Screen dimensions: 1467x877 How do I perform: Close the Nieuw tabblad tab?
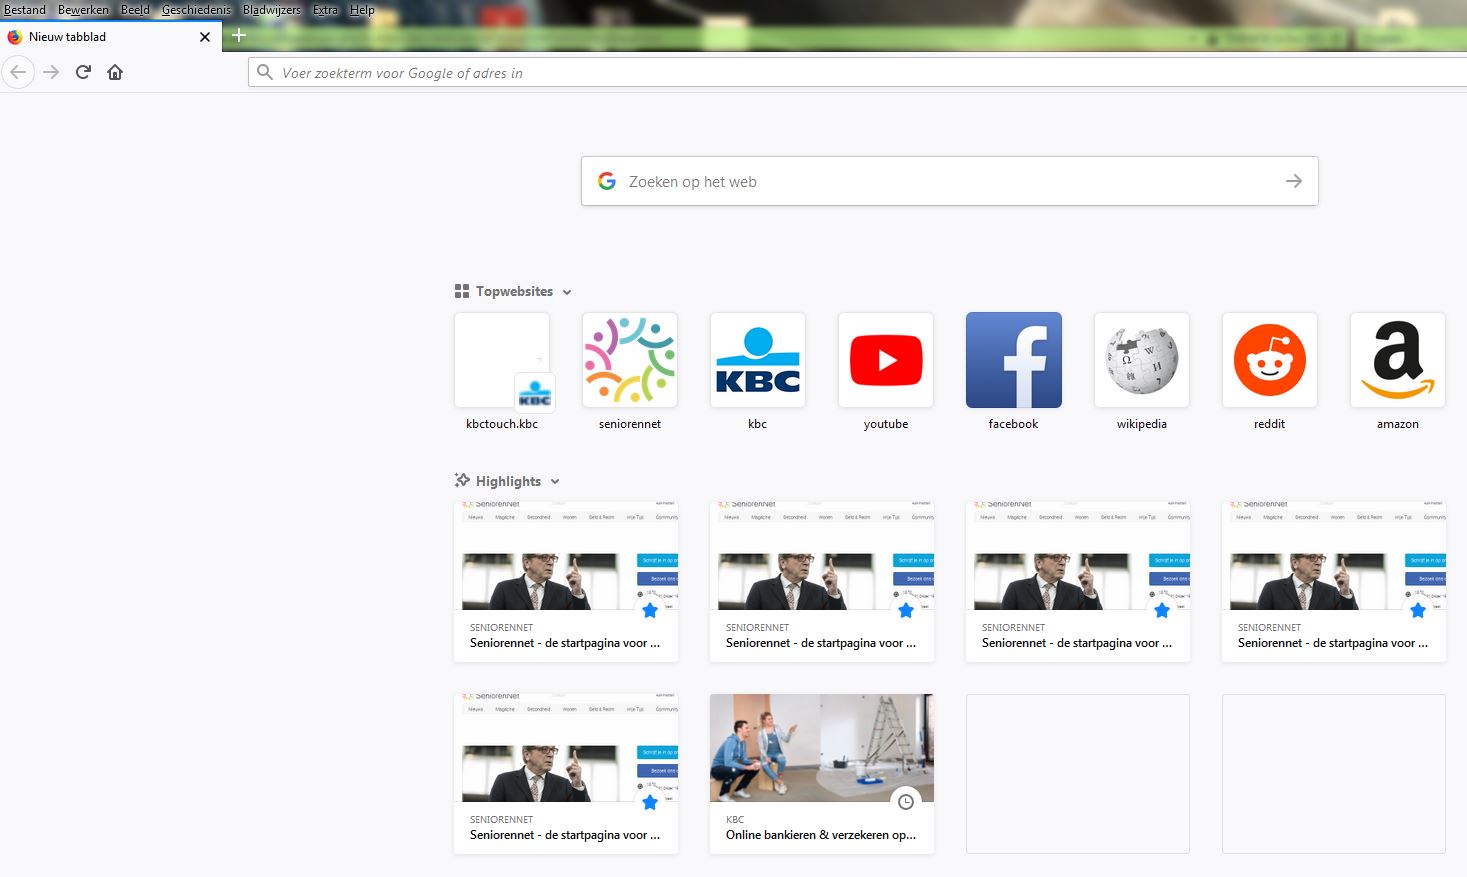pos(205,37)
